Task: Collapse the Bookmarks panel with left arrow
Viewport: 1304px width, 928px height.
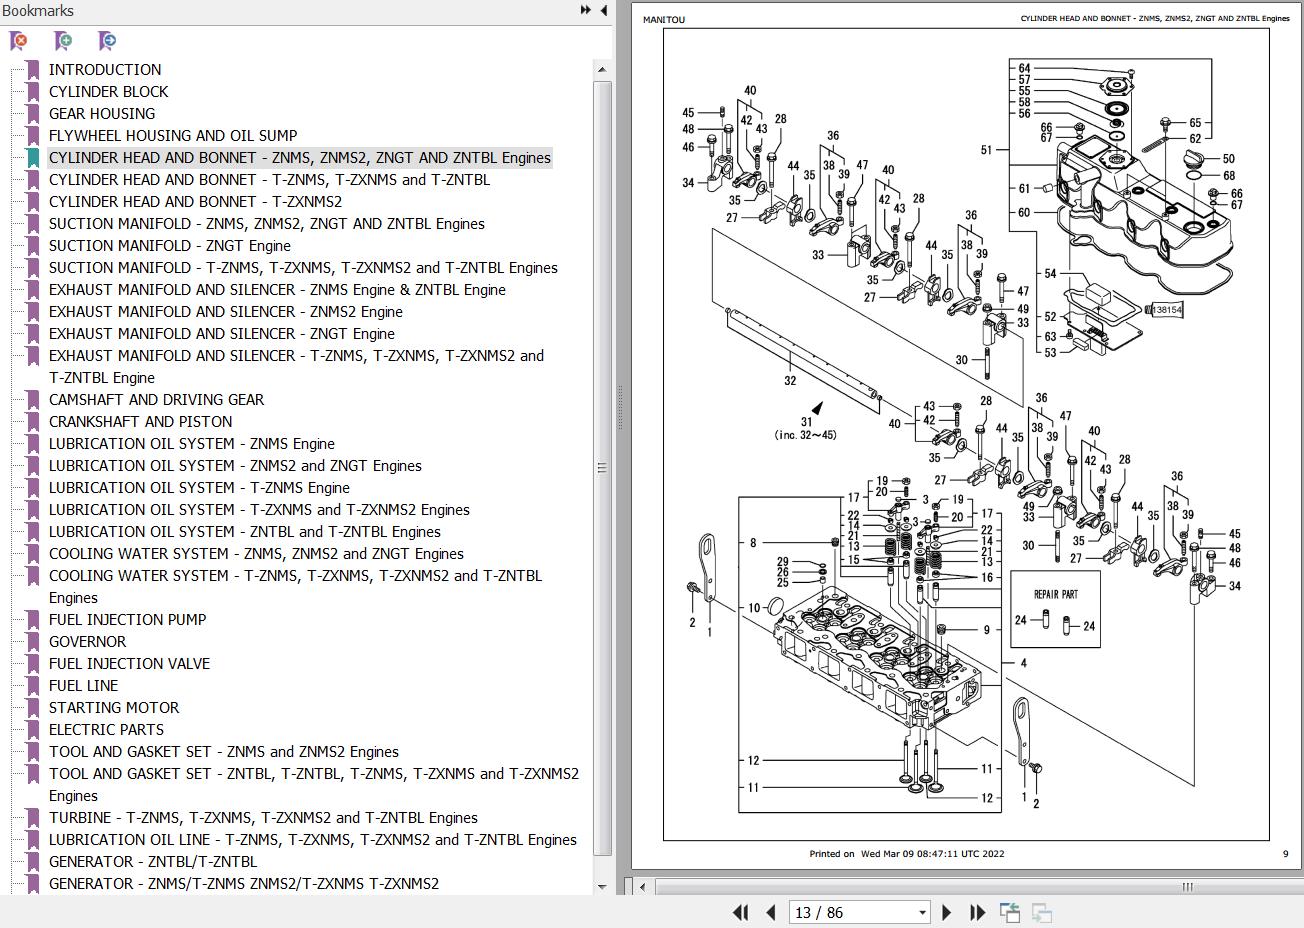Action: pyautogui.click(x=604, y=10)
